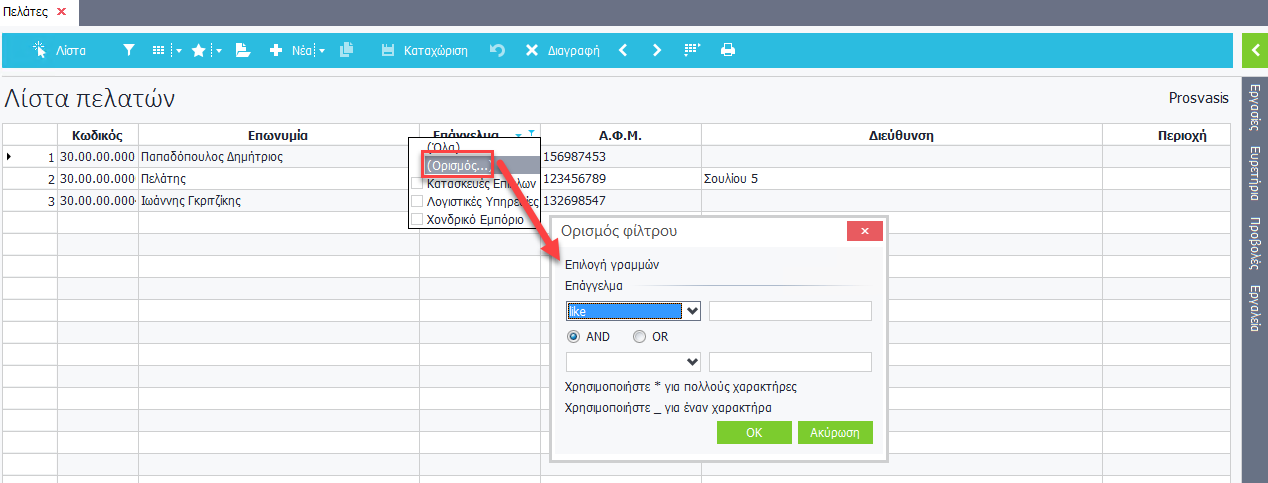This screenshot has width=1268, height=483.
Task: Check the Χονδρικό Εμπόριο filter checkbox
Action: pos(417,220)
